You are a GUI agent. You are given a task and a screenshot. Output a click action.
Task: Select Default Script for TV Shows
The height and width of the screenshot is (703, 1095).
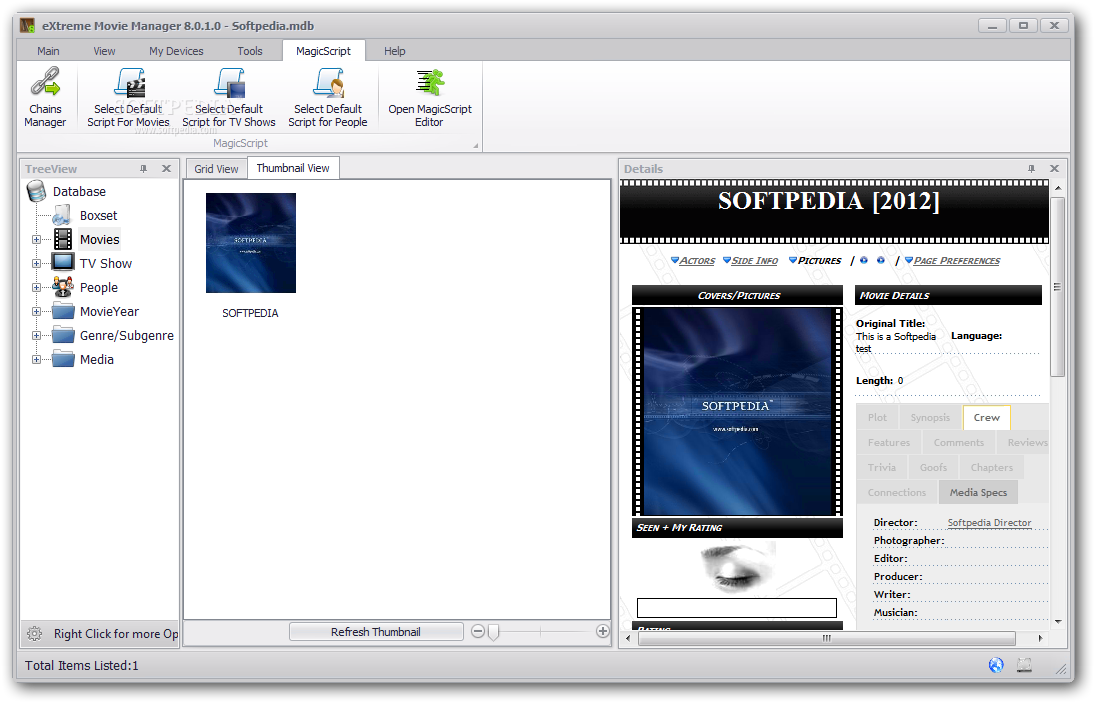click(229, 97)
